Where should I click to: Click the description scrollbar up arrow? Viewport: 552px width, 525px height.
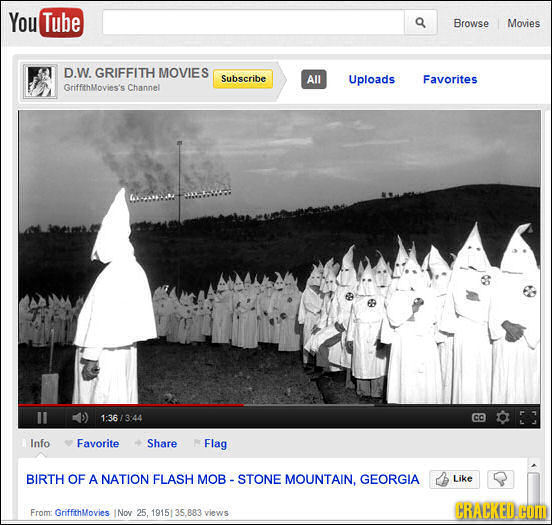[534, 465]
